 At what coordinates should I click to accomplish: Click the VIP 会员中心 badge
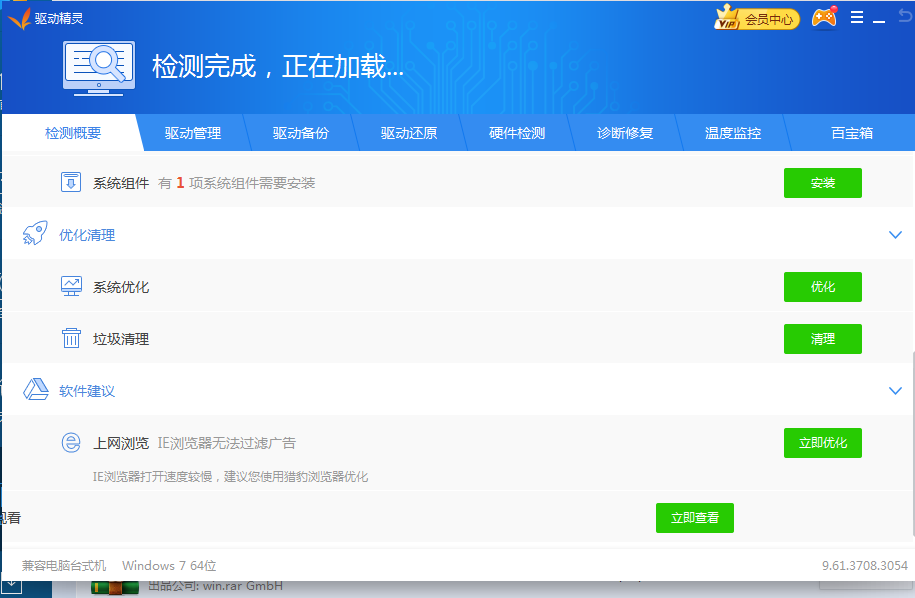pyautogui.click(x=757, y=18)
